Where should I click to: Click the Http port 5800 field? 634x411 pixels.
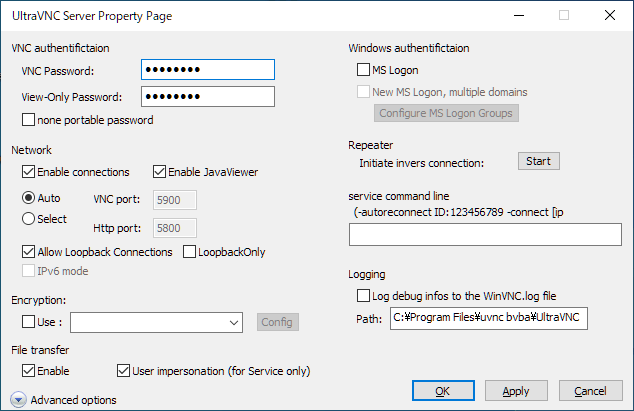(175, 228)
